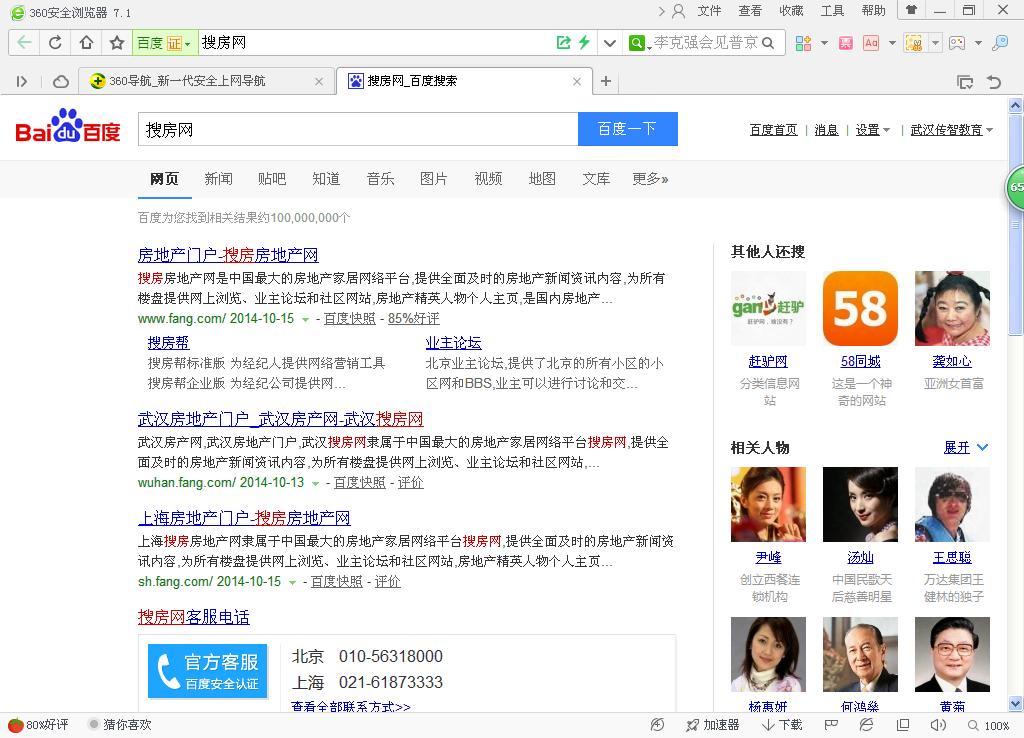Image resolution: width=1024 pixels, height=738 pixels.
Task: Click the lightning speed mode icon
Action: [x=584, y=43]
